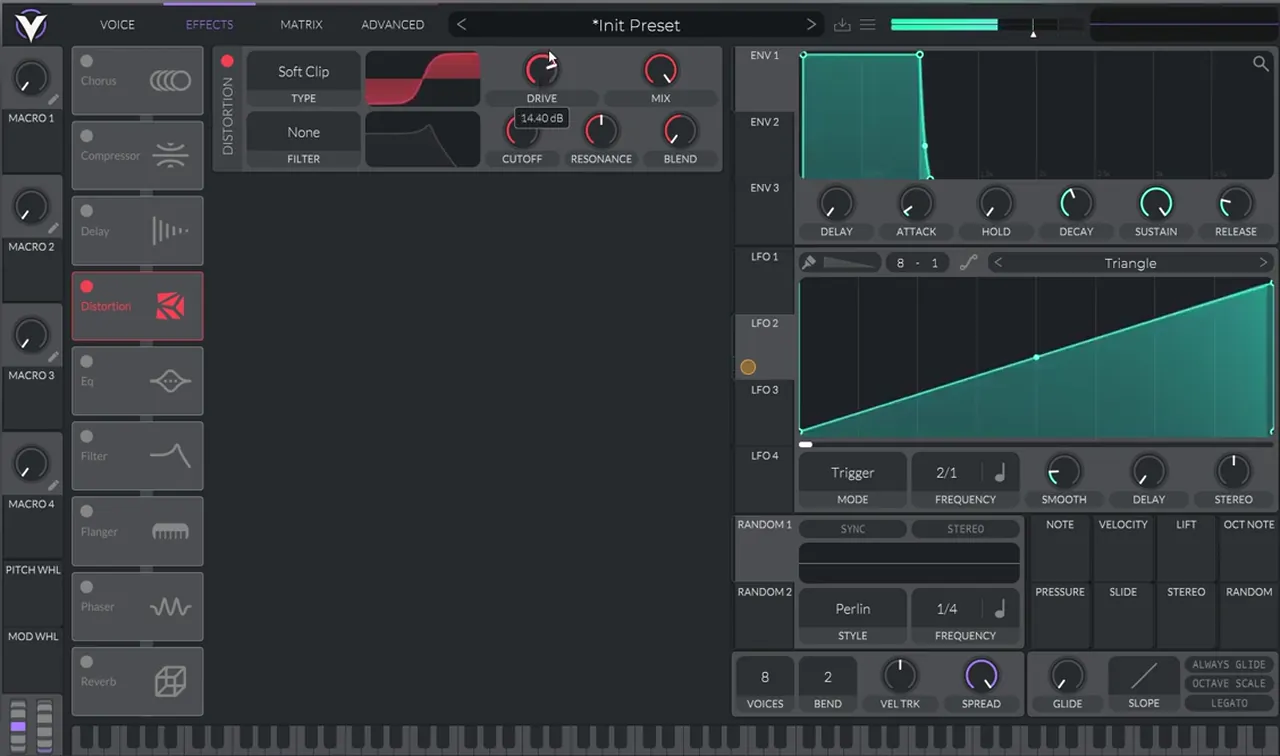Image resolution: width=1280 pixels, height=756 pixels.
Task: Click the distortion MIX knob
Action: (x=660, y=70)
